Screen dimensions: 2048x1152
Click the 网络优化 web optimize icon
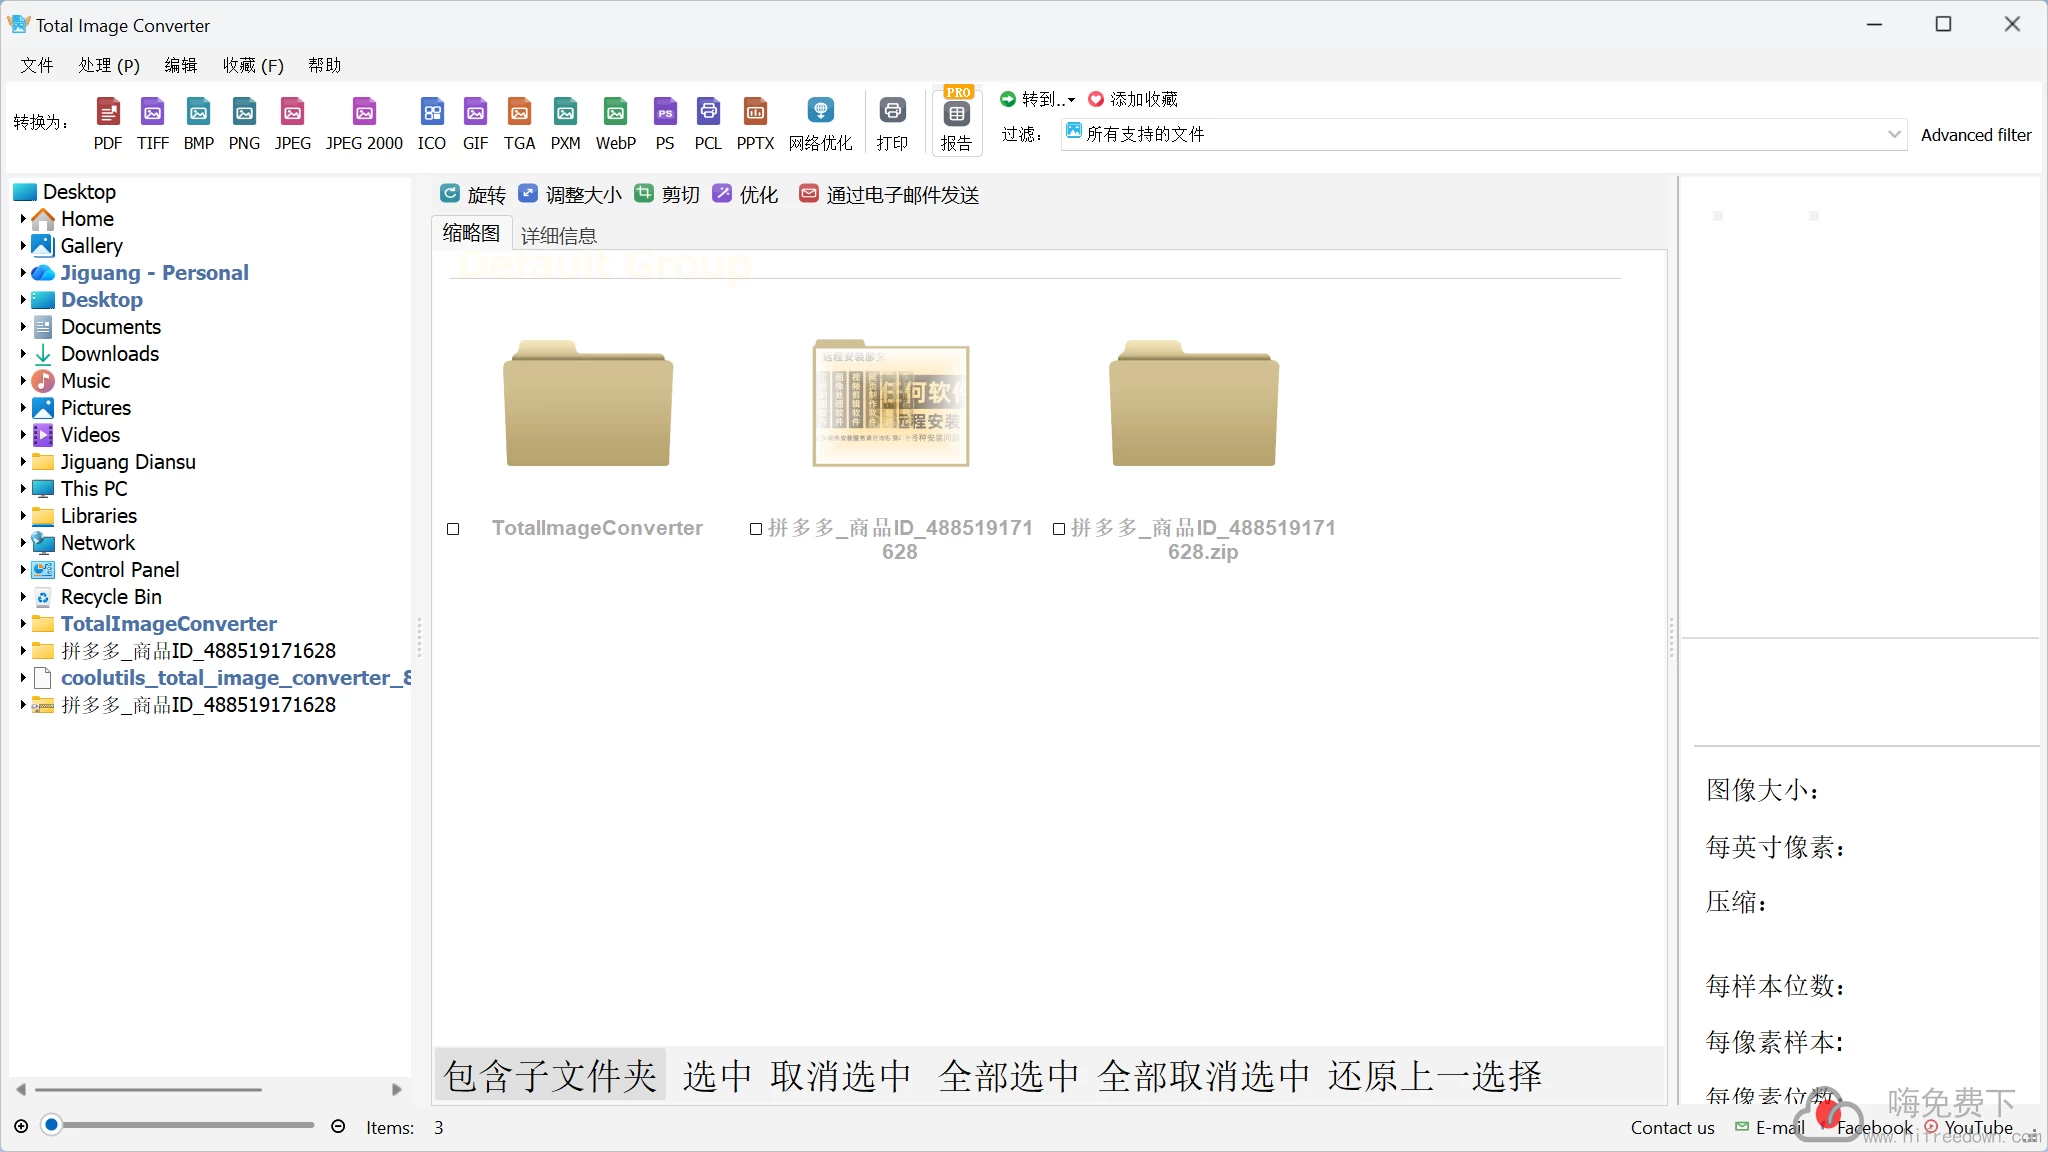pyautogui.click(x=821, y=123)
